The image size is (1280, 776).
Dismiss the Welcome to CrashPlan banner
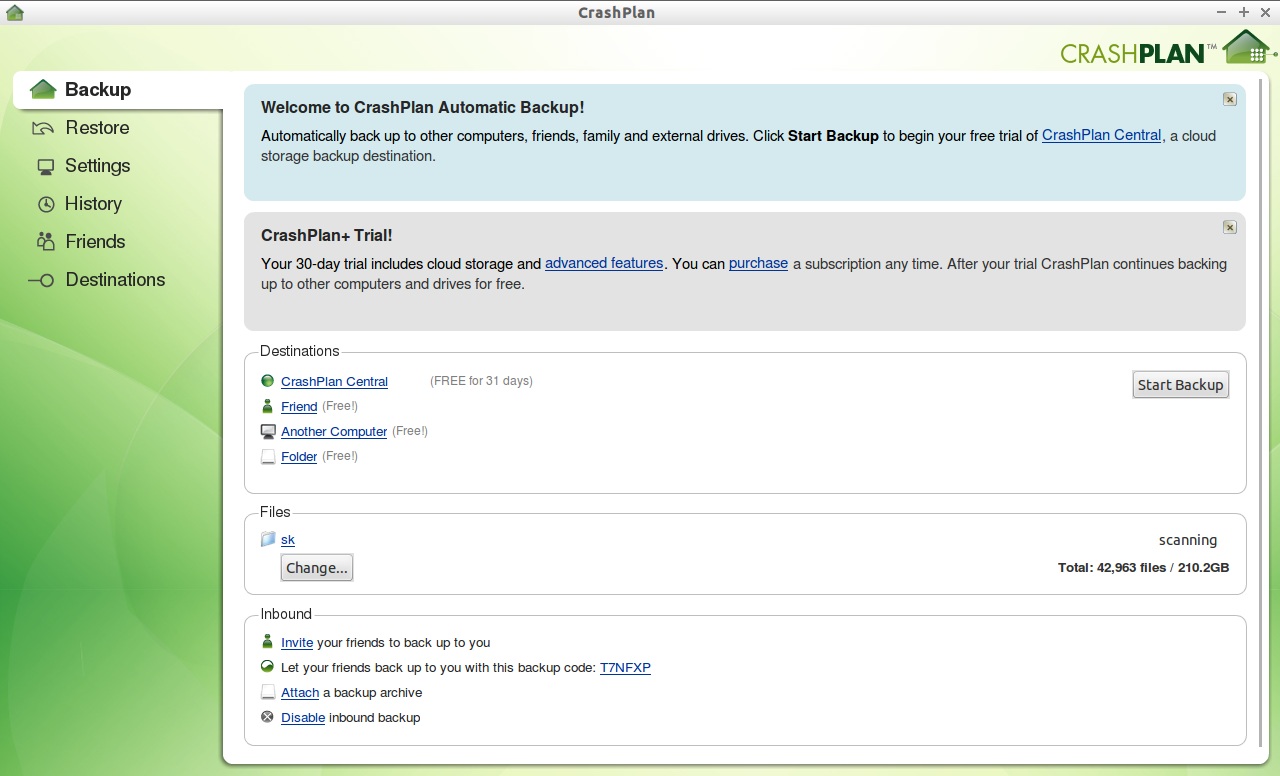pos(1229,99)
